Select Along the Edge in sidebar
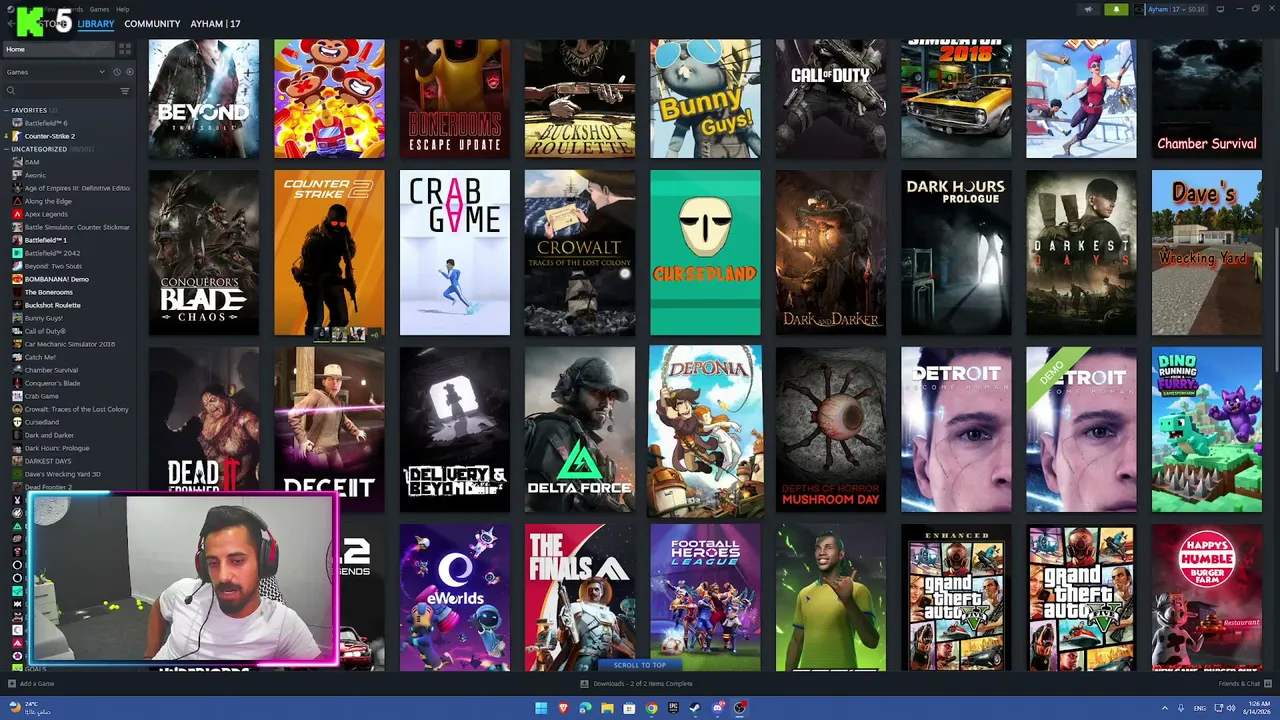1280x720 pixels. [48, 201]
